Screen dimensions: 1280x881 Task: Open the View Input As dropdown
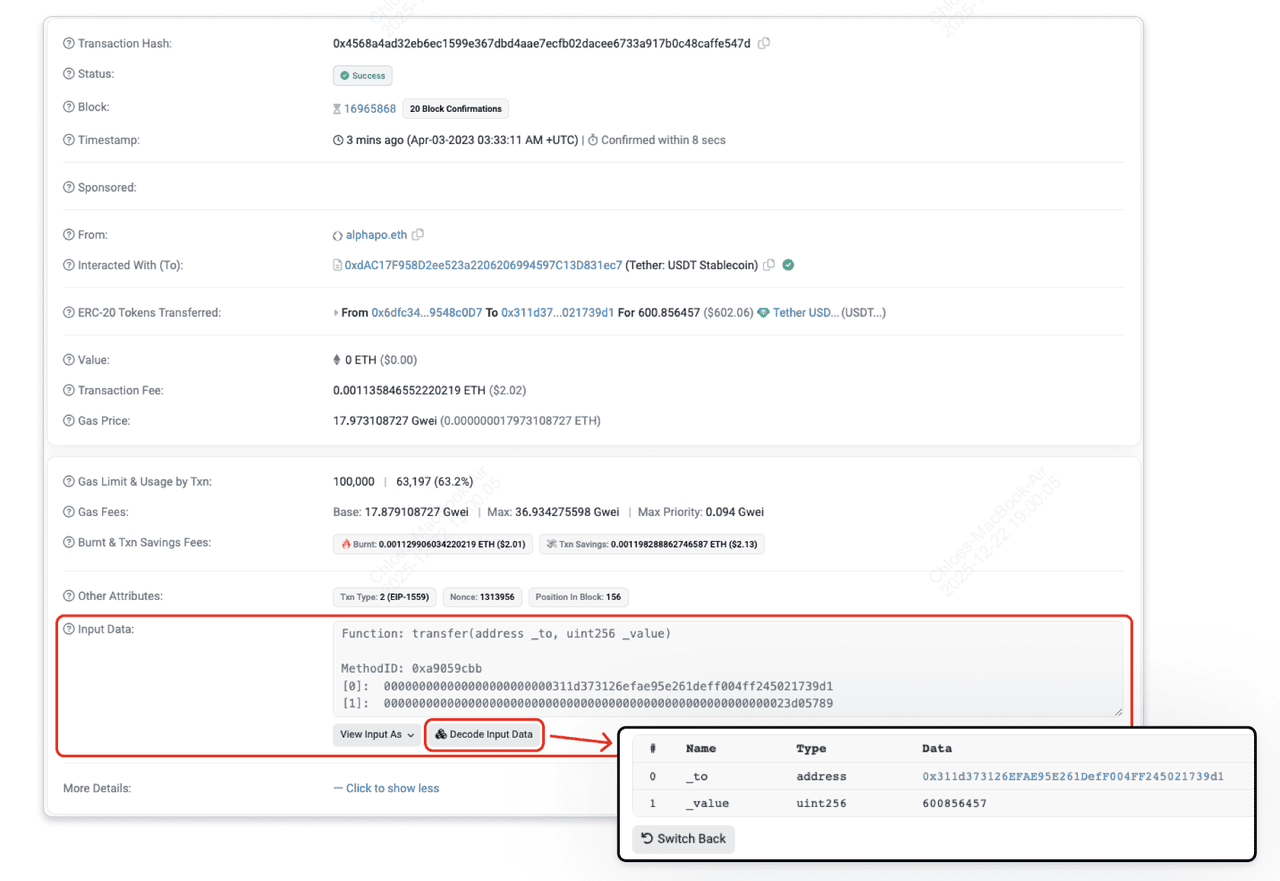(376, 734)
